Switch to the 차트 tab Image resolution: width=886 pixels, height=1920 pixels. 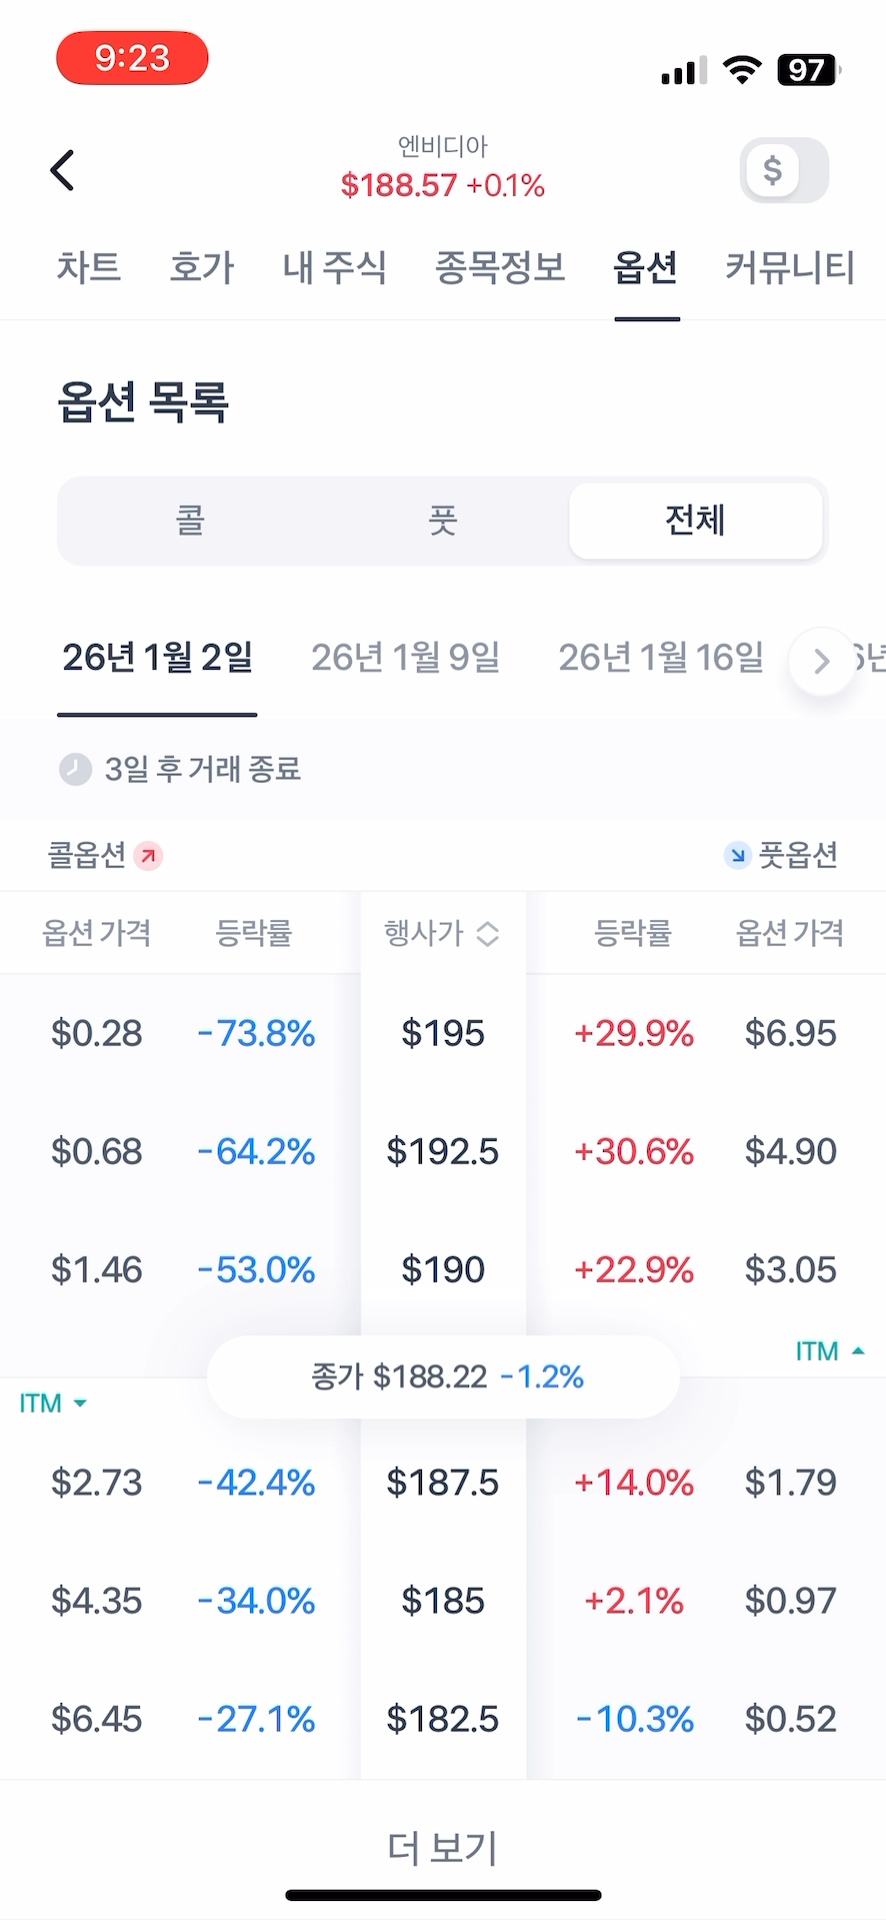point(88,267)
